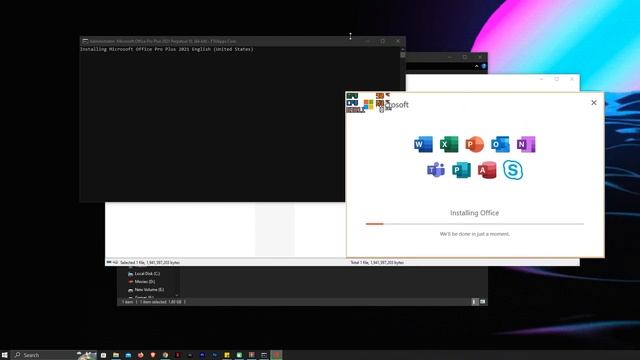The image size is (640, 360).
Task: Open the Windows Start menu
Action: pos(4,355)
